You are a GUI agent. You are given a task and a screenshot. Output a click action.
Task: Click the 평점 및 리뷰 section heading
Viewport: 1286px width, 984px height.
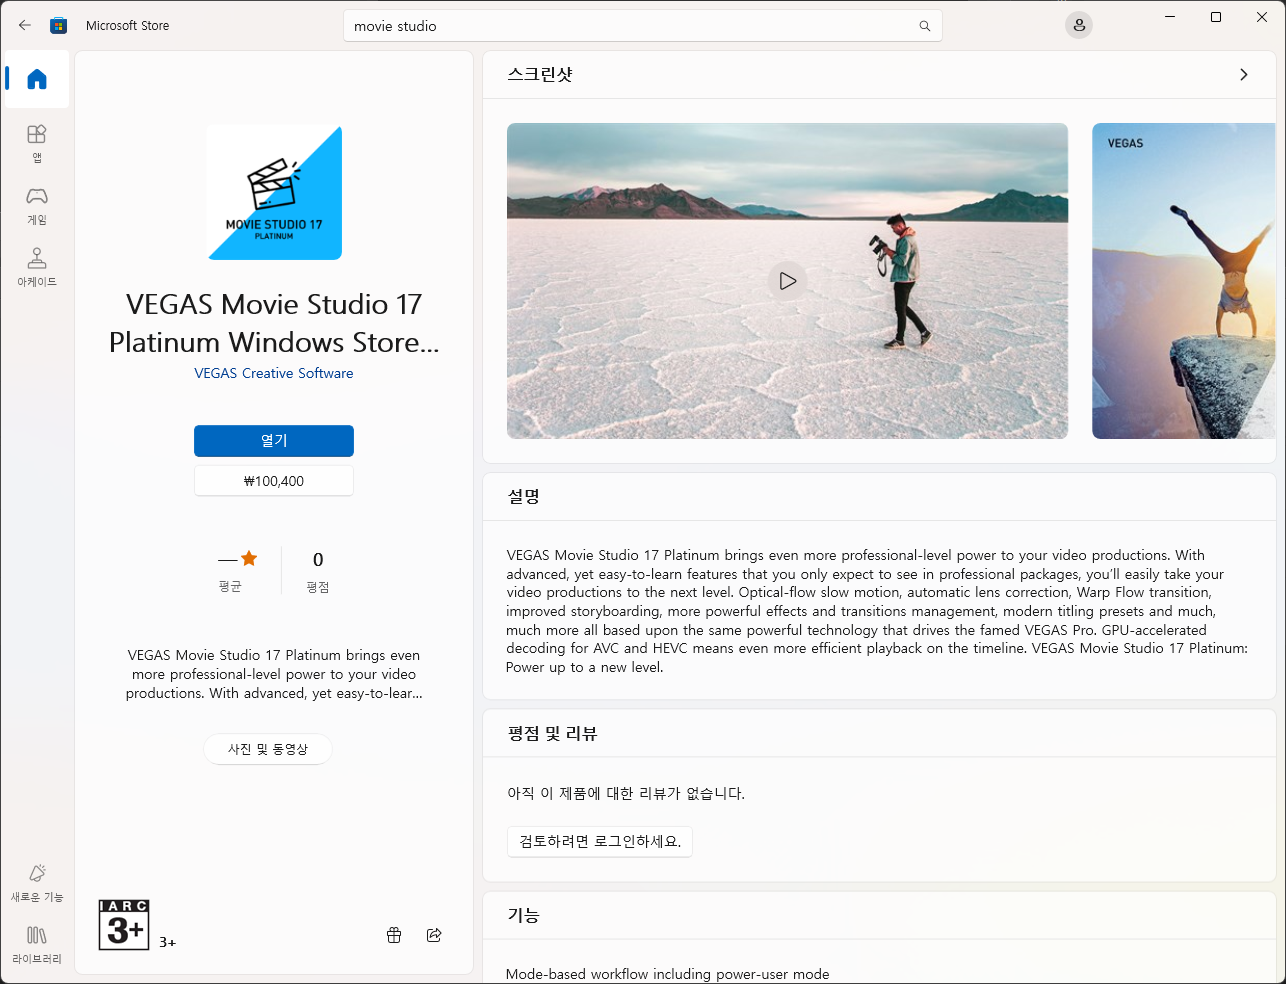[x=552, y=733]
